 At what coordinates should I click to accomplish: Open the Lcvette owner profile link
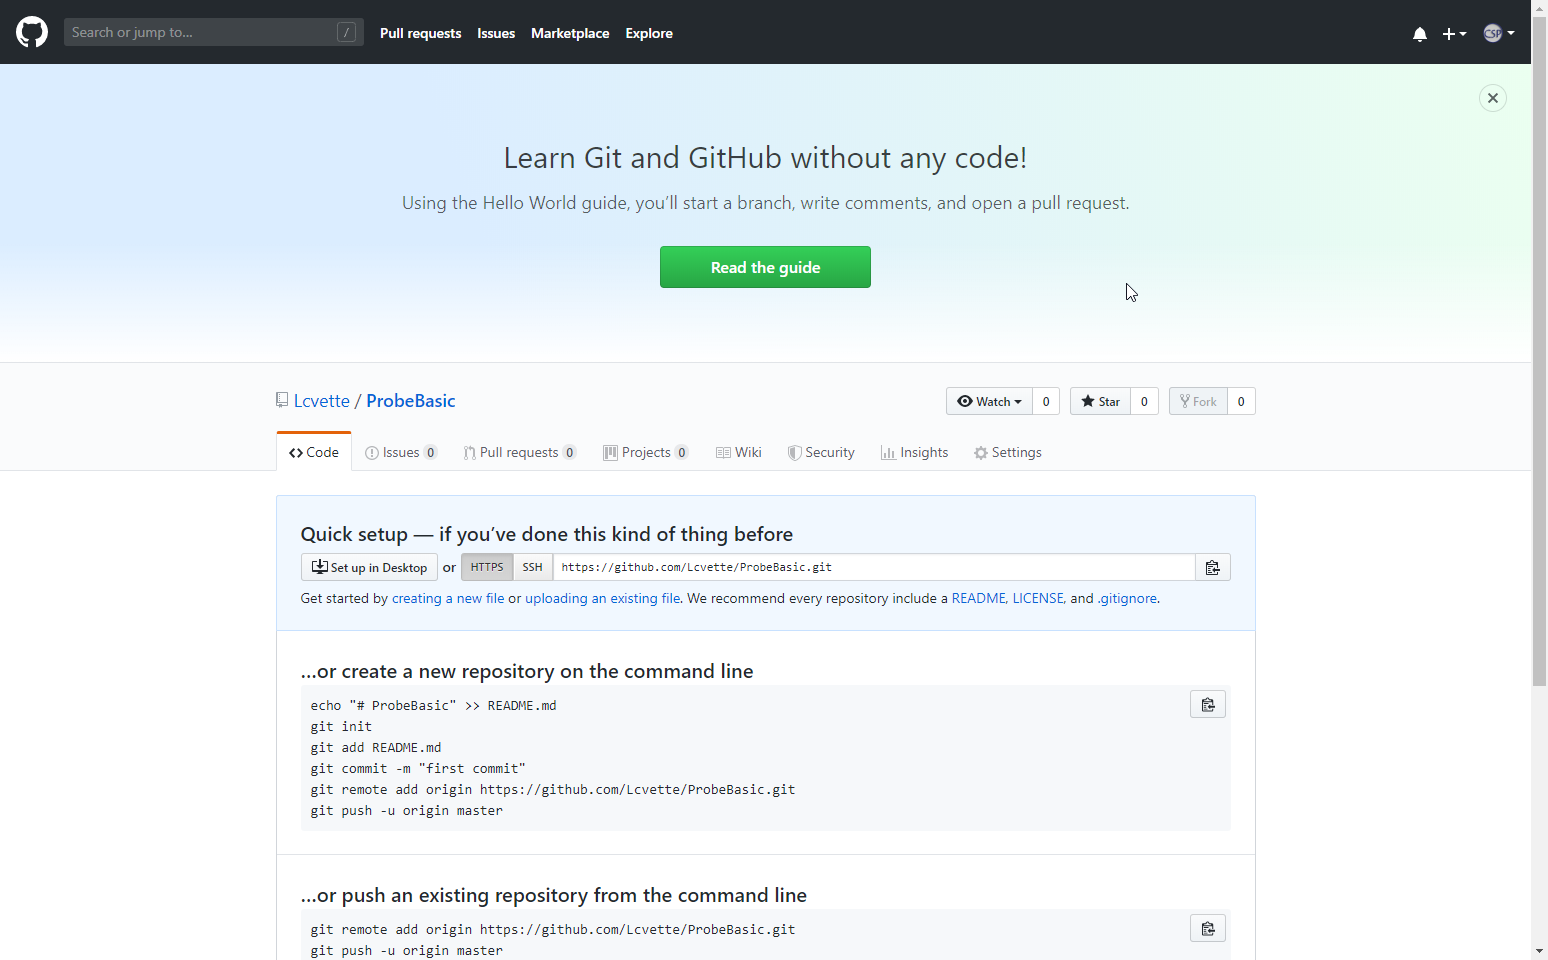pyautogui.click(x=322, y=401)
